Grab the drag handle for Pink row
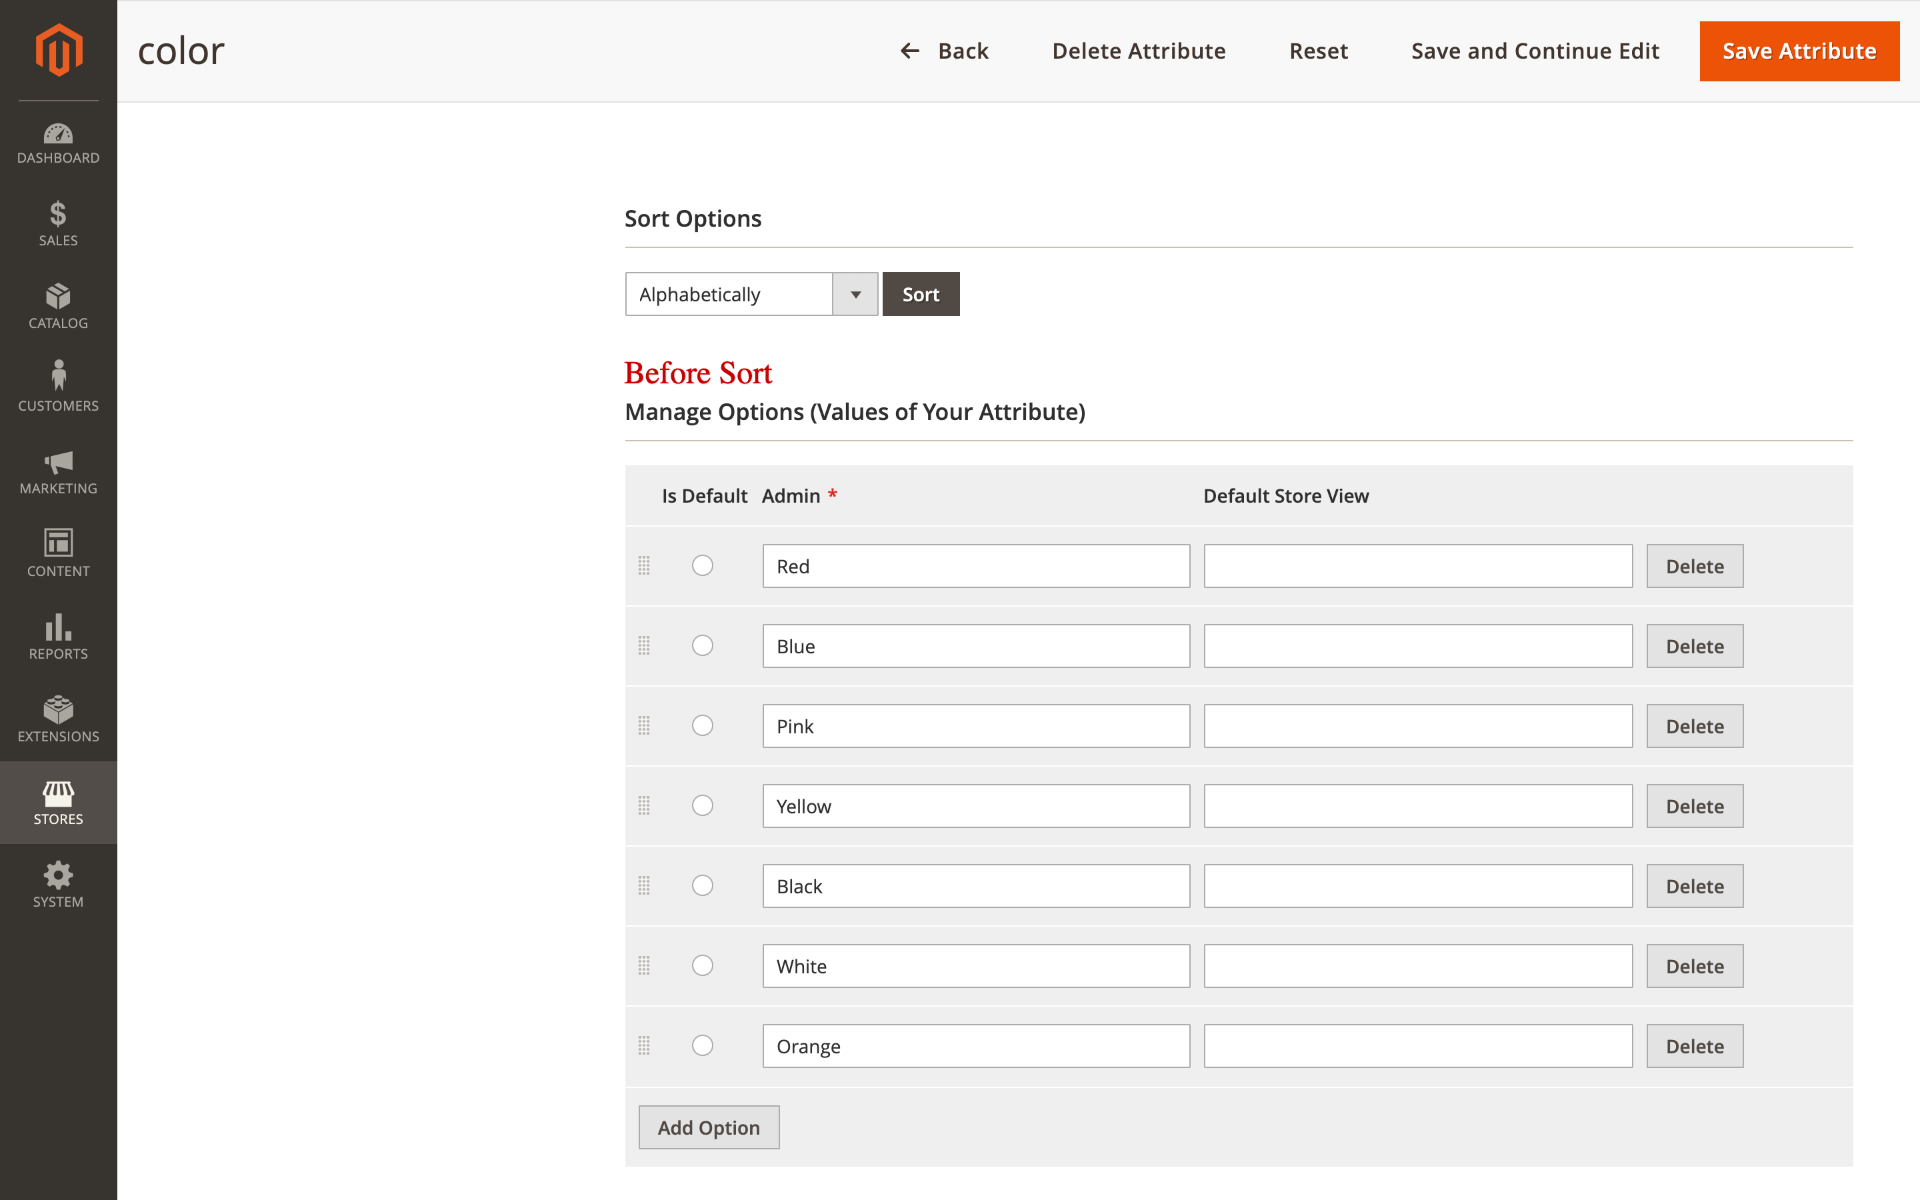Viewport: 1920px width, 1200px height. [644, 726]
